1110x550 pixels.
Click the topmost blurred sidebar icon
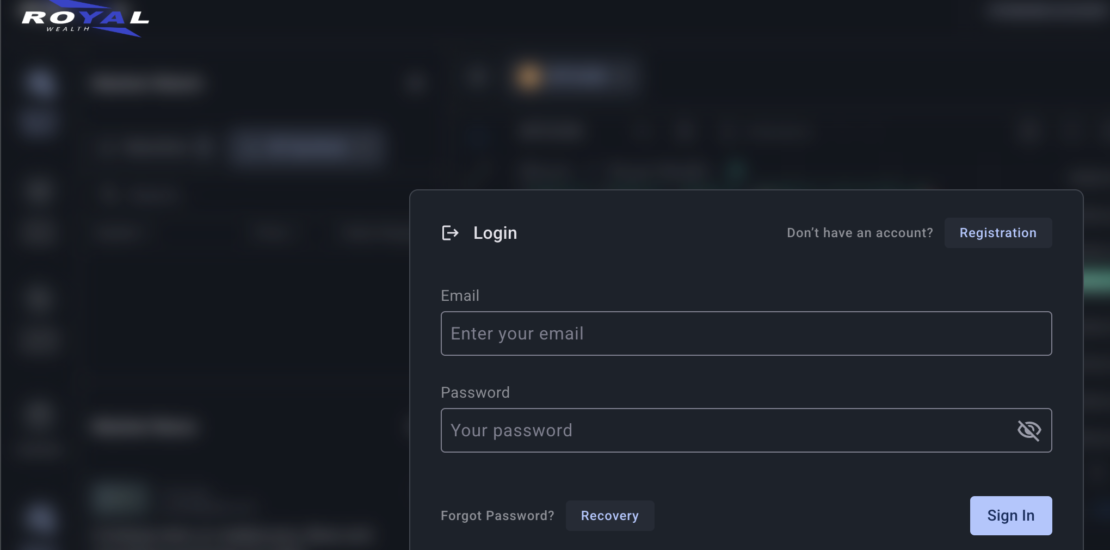(40, 84)
